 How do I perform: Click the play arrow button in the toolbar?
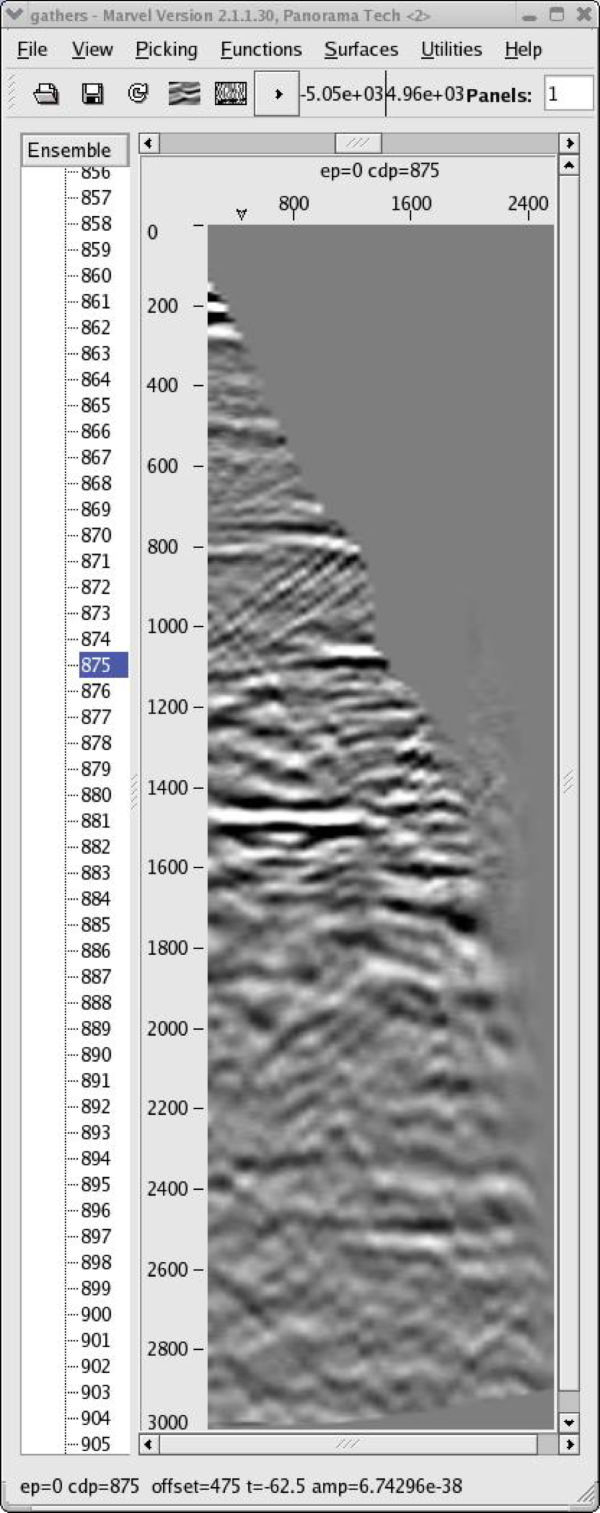pos(277,94)
